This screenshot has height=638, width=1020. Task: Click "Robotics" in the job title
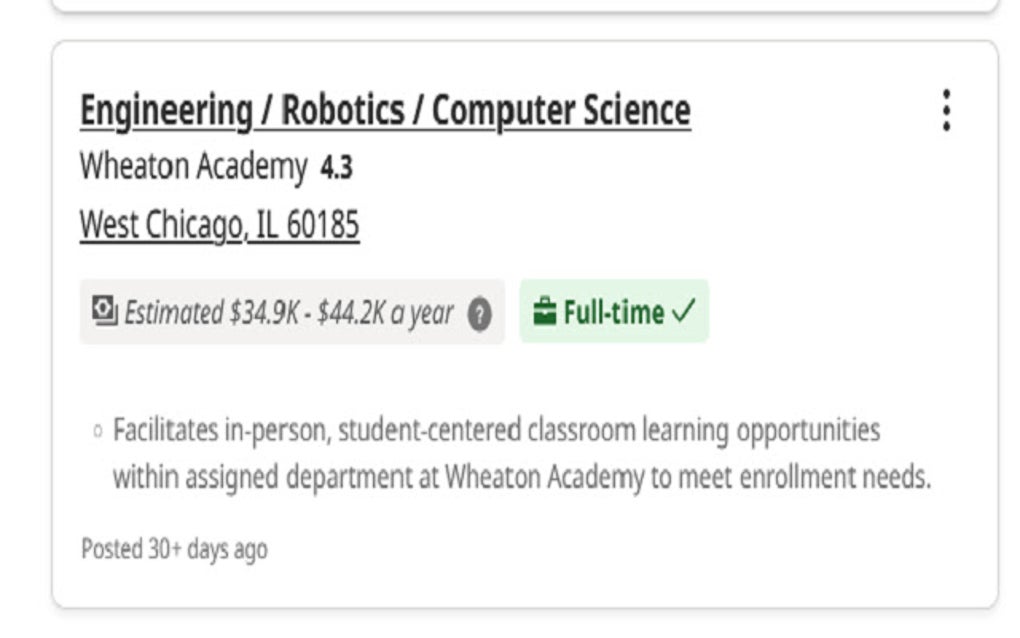[343, 111]
